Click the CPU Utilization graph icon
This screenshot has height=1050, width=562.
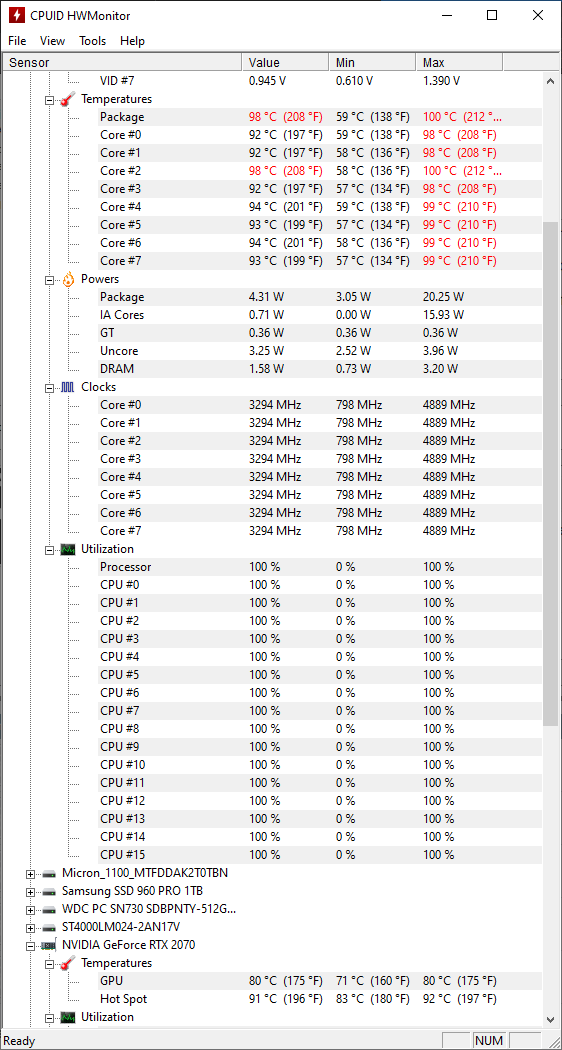pyautogui.click(x=68, y=549)
